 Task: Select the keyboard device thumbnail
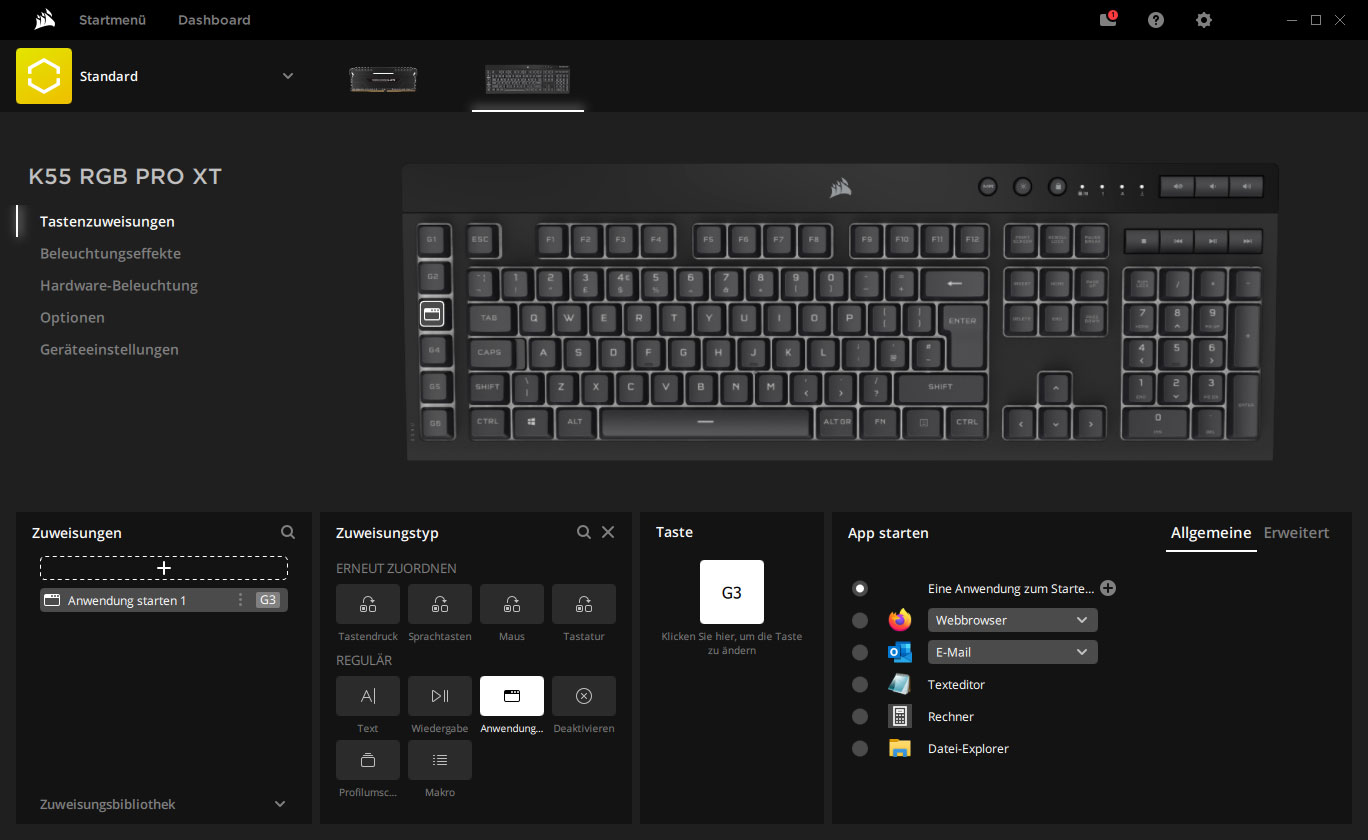[527, 79]
